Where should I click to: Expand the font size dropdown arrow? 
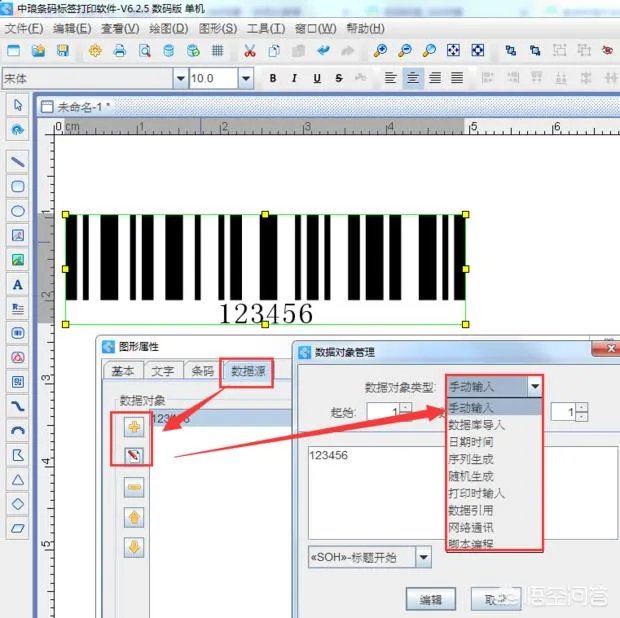(246, 78)
